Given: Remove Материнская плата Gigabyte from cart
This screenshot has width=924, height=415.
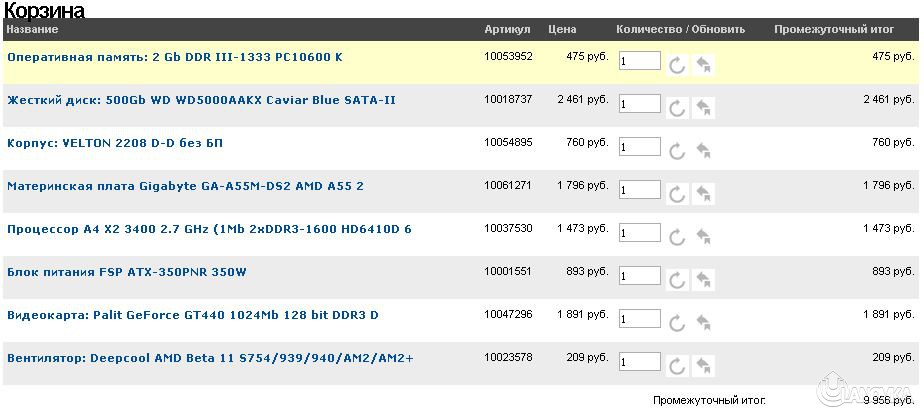Looking at the screenshot, I should (703, 194).
